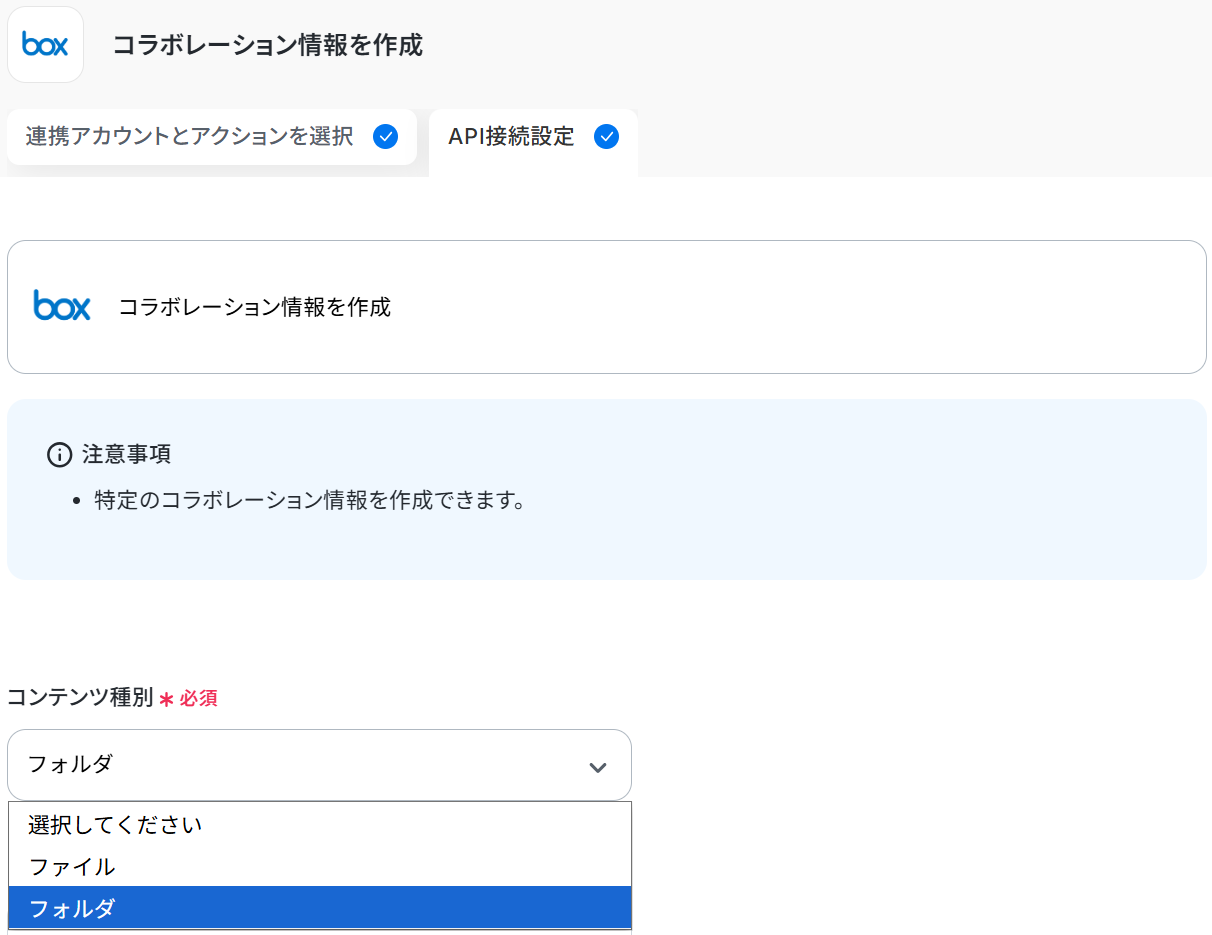1212x935 pixels.
Task: Open the コンテンツ種別 select box showing フォルダ
Action: [319, 765]
